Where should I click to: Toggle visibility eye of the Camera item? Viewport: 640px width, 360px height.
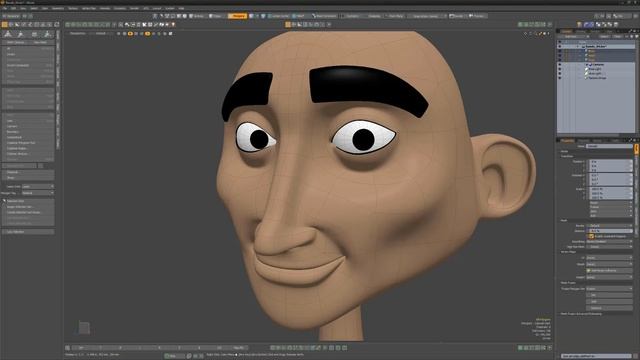point(560,64)
